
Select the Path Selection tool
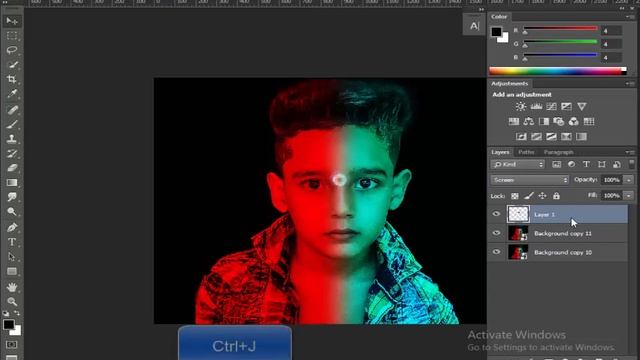(12, 257)
